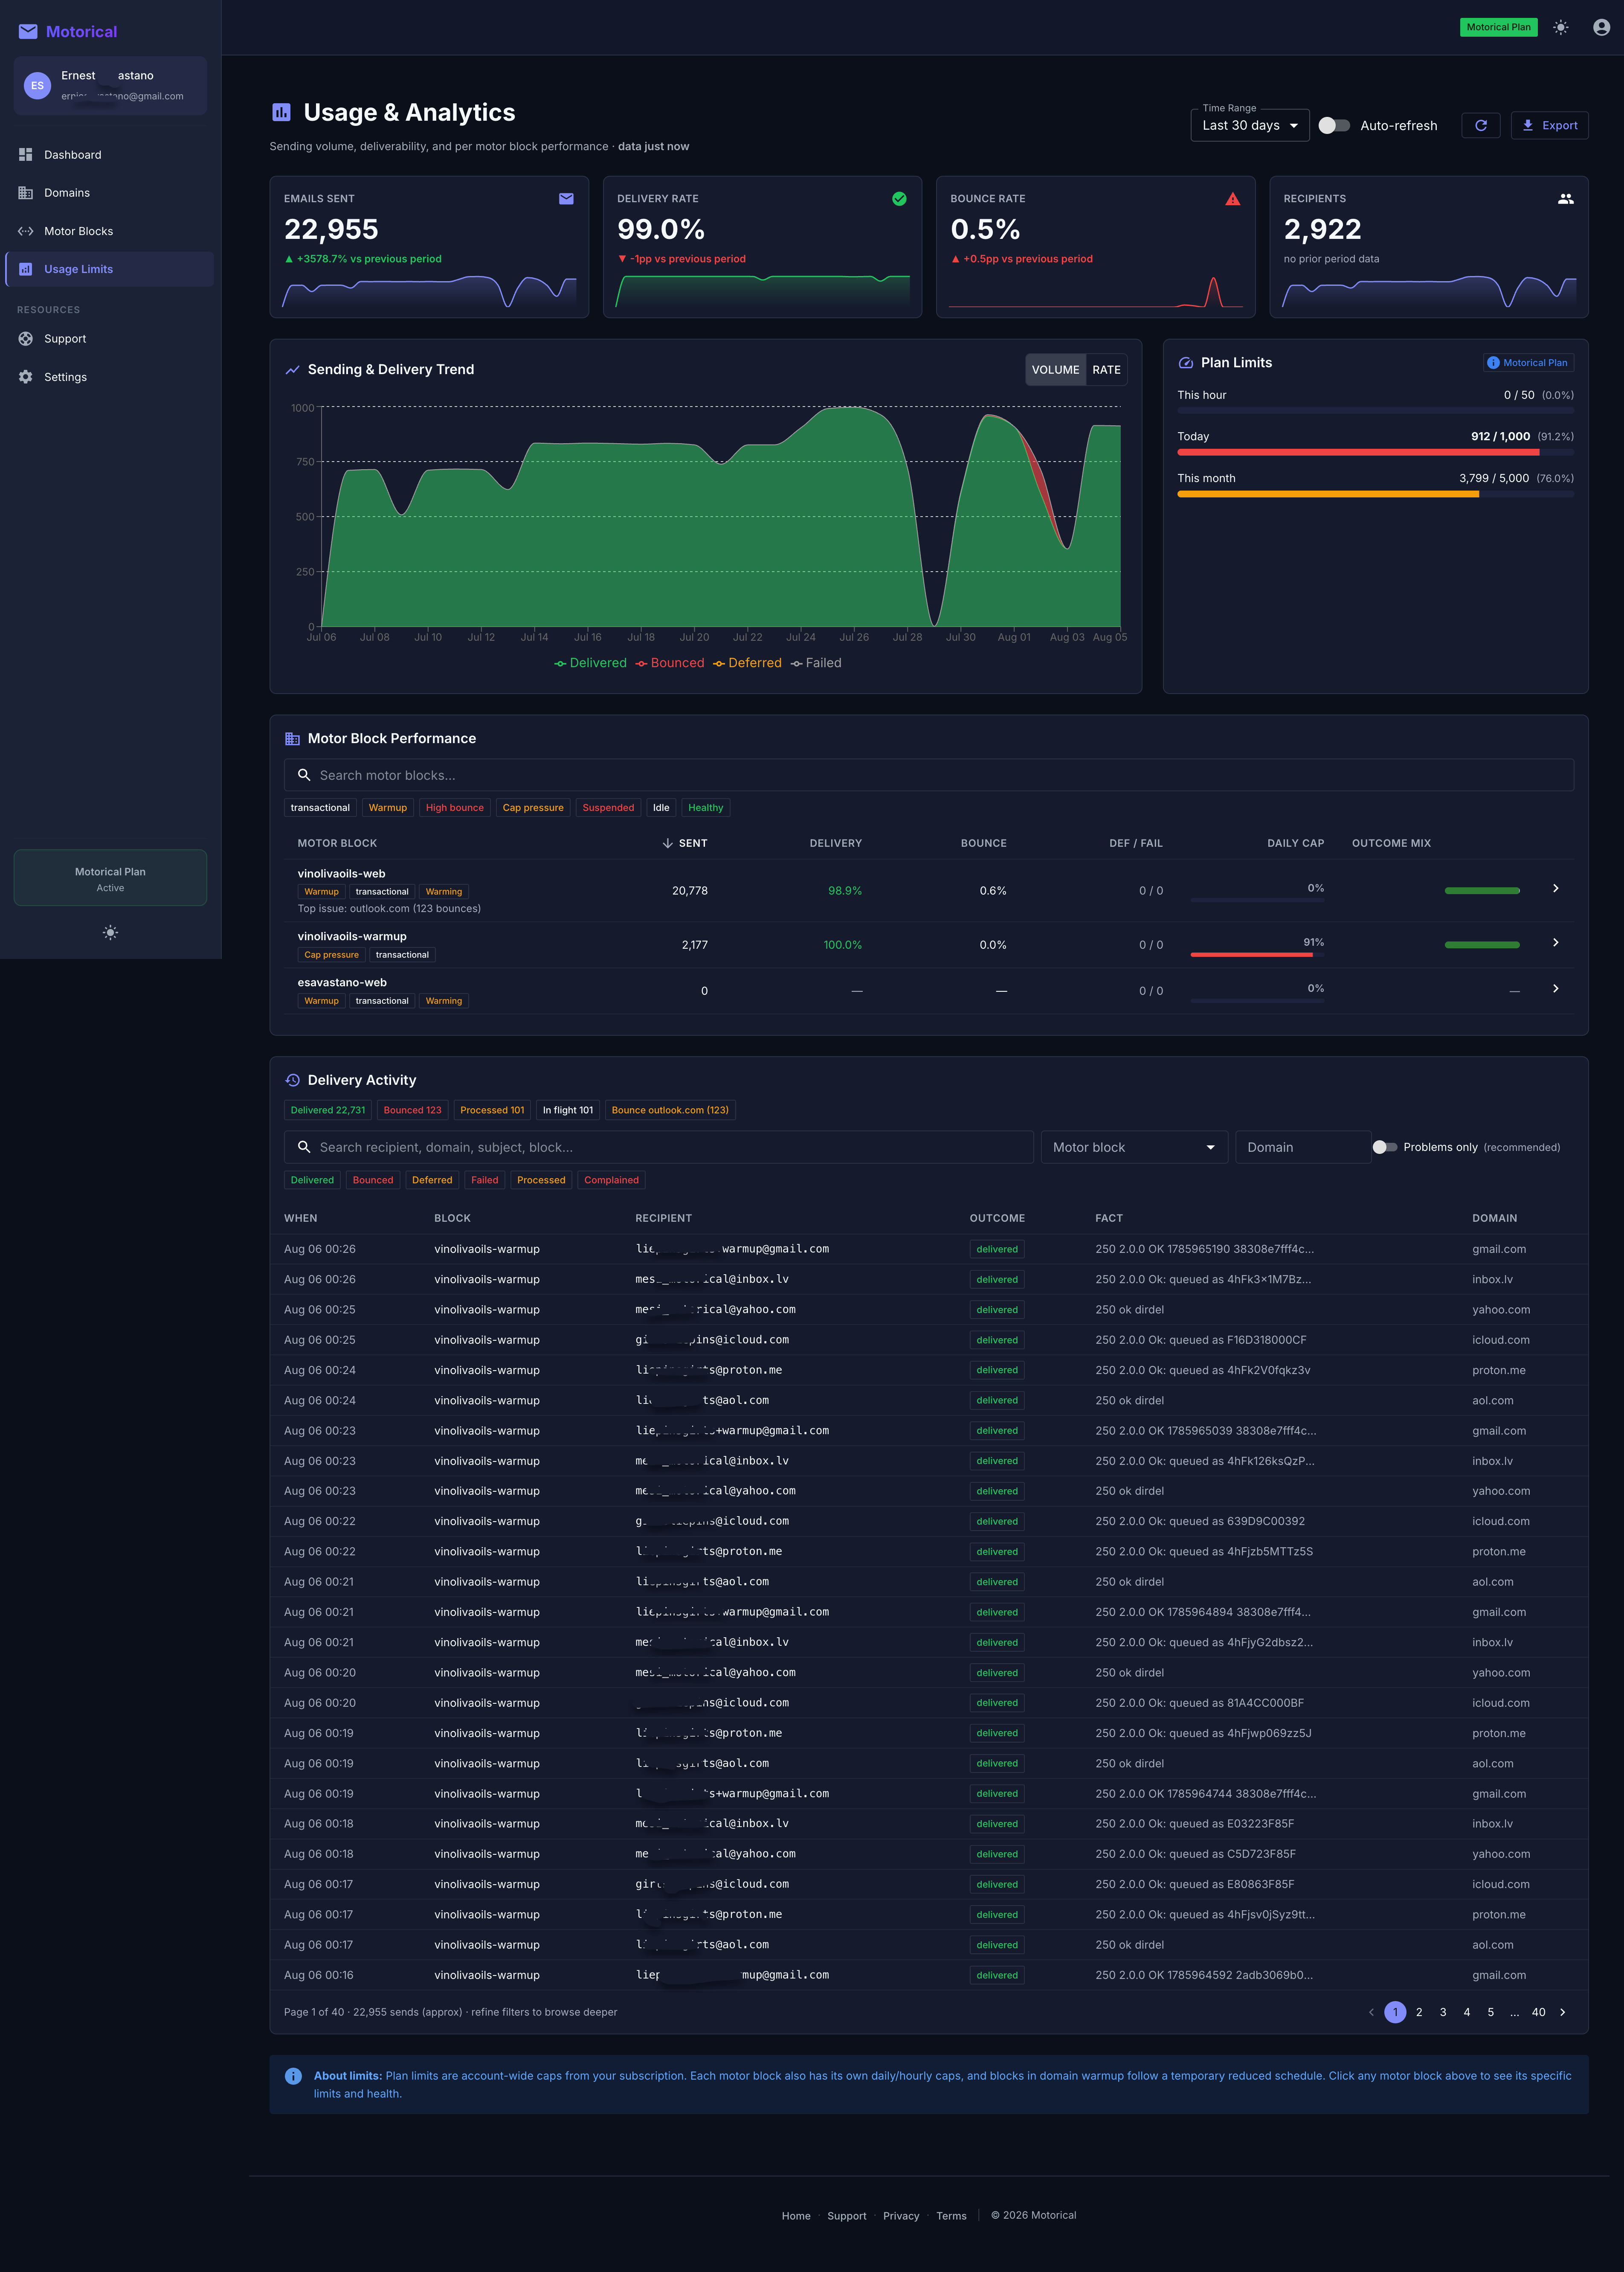Click the Export button
This screenshot has height=2272, width=1624.
pos(1549,126)
